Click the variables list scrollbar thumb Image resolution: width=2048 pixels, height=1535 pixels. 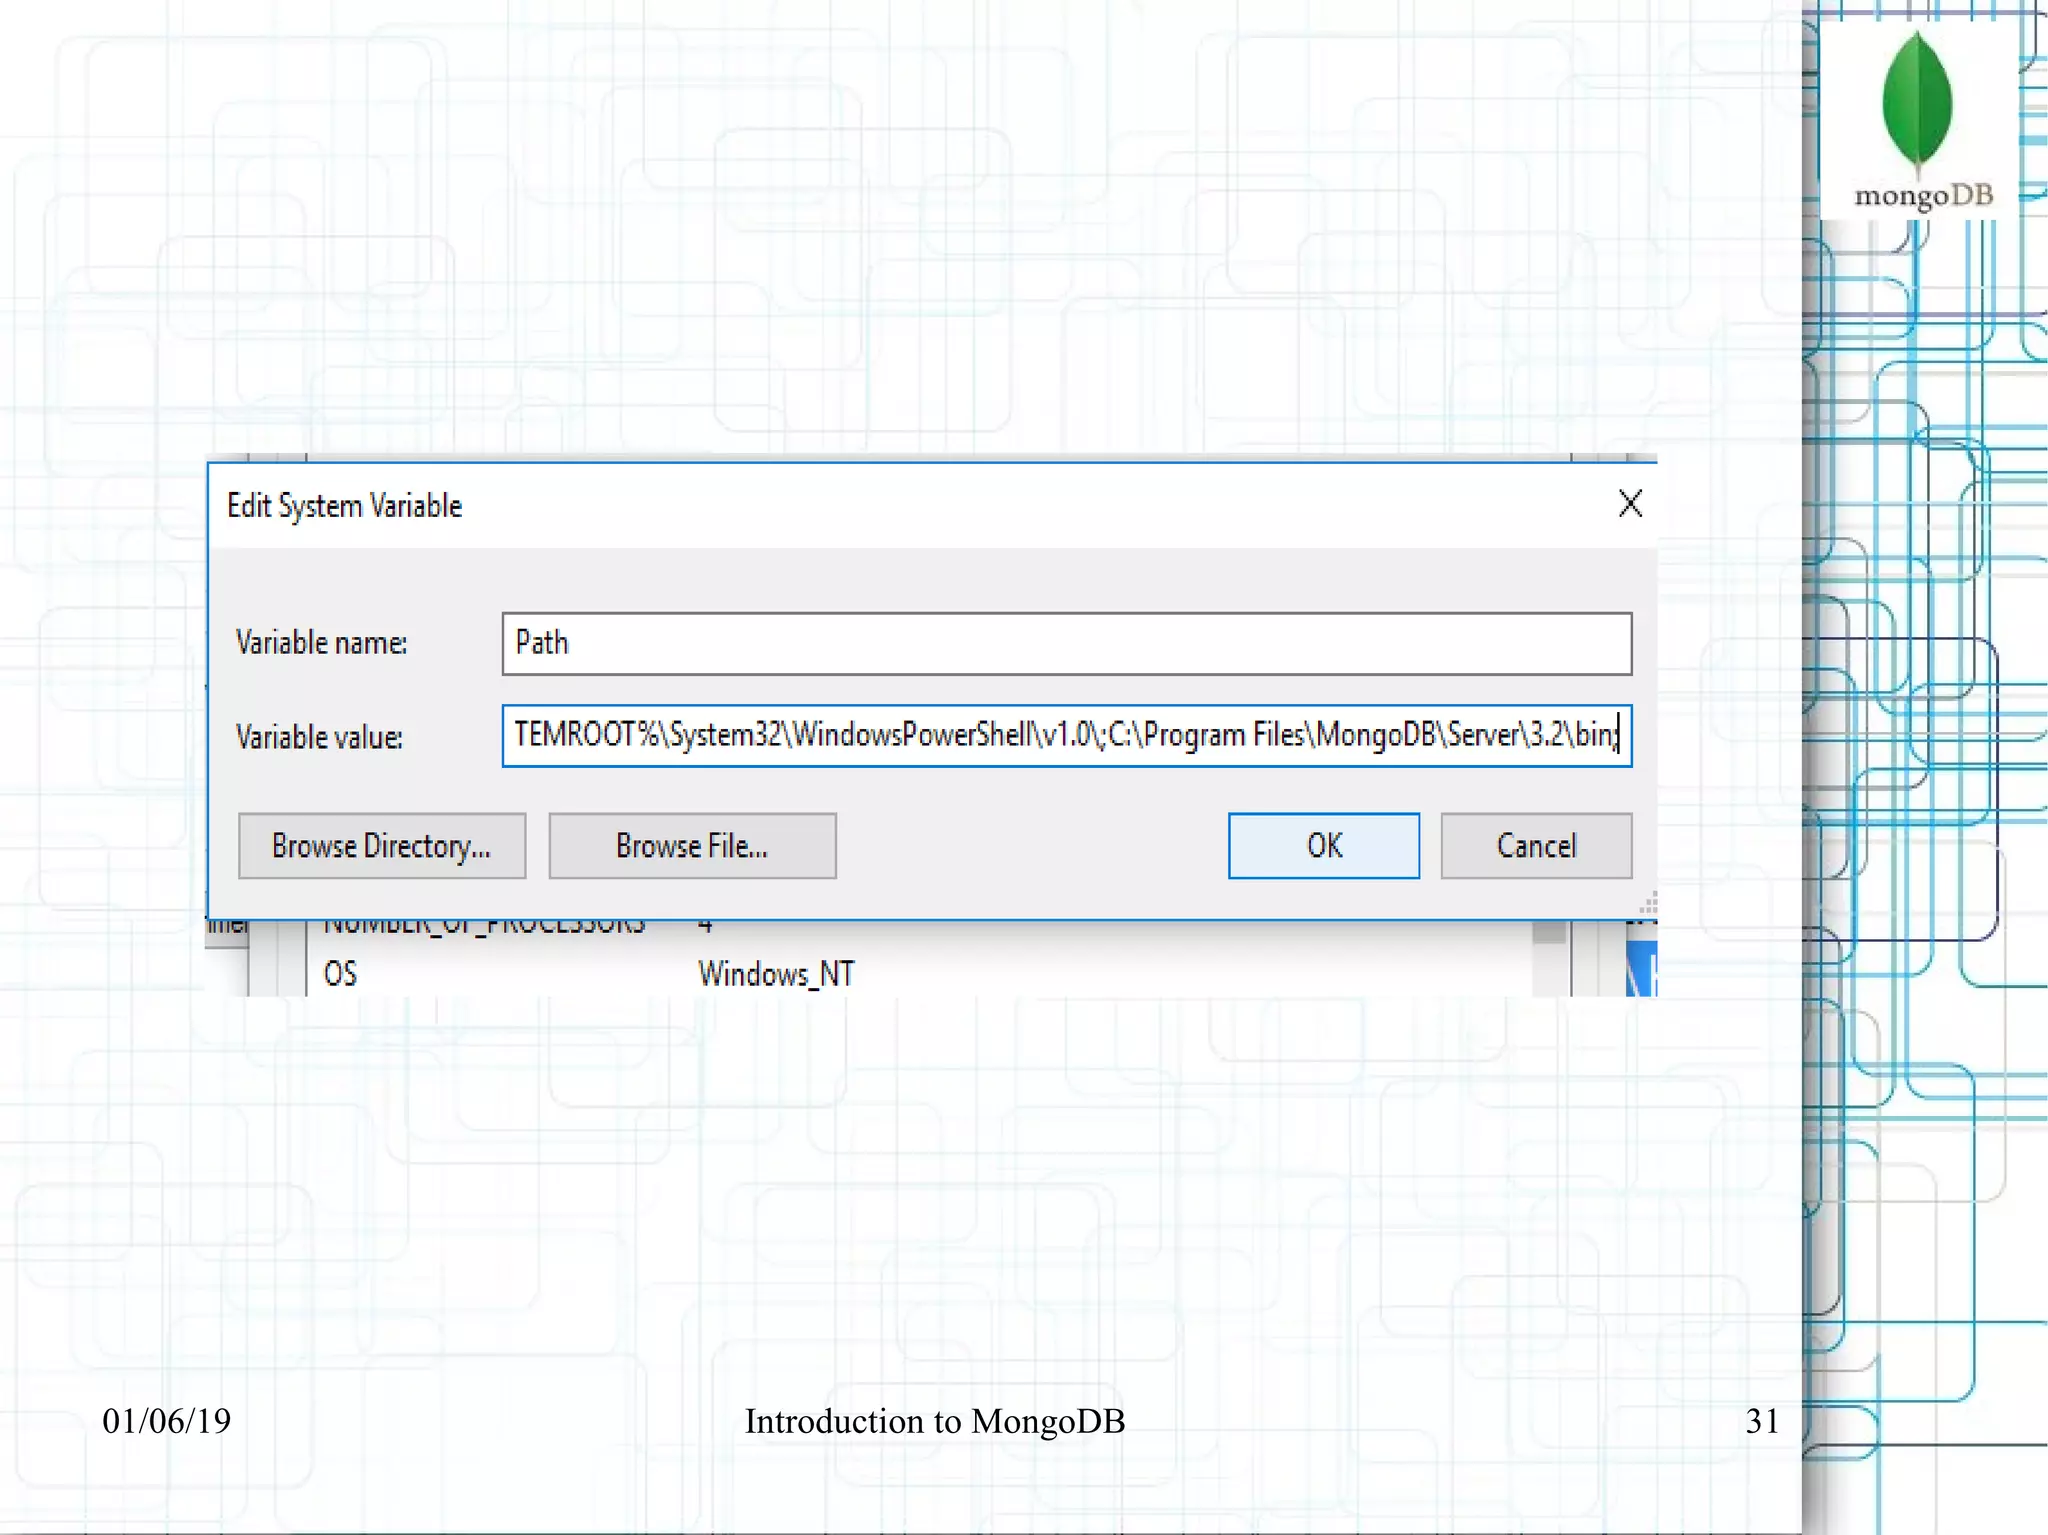click(x=1549, y=932)
